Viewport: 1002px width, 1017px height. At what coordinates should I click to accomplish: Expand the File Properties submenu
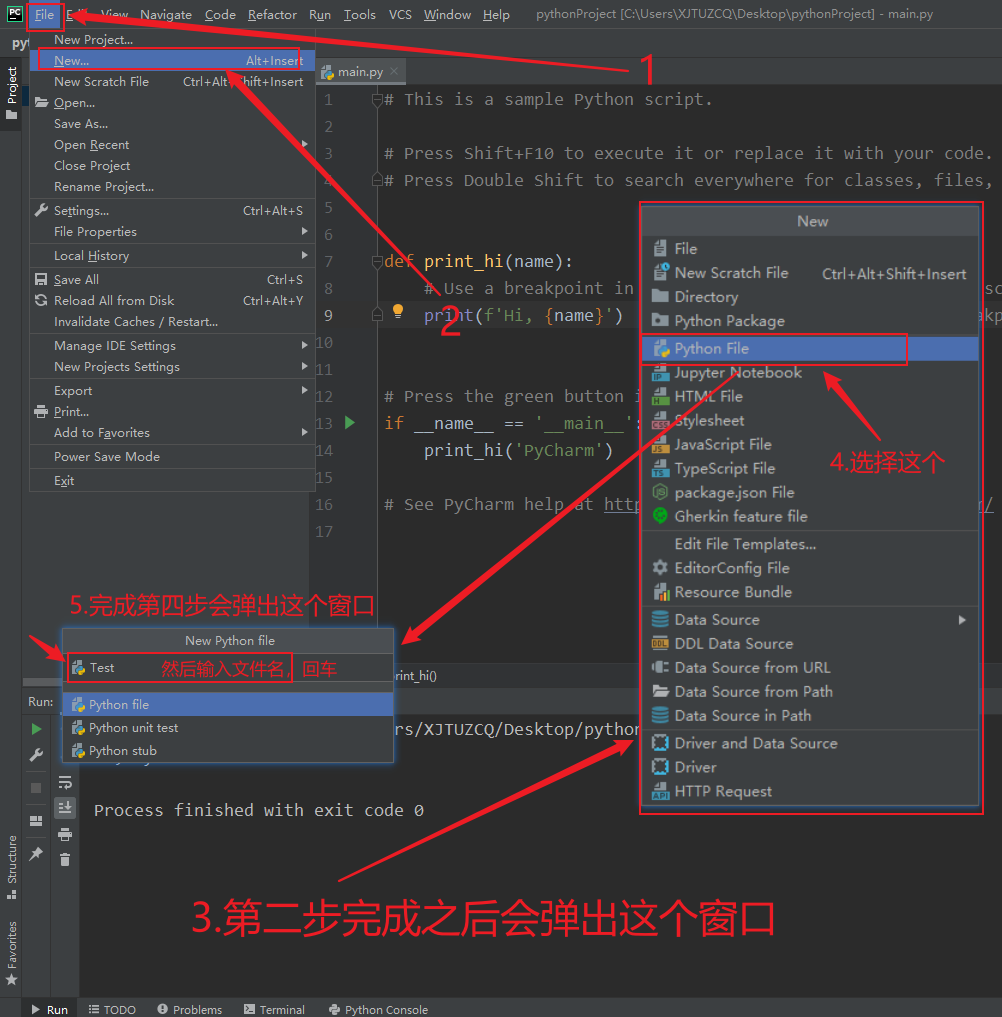pos(173,232)
